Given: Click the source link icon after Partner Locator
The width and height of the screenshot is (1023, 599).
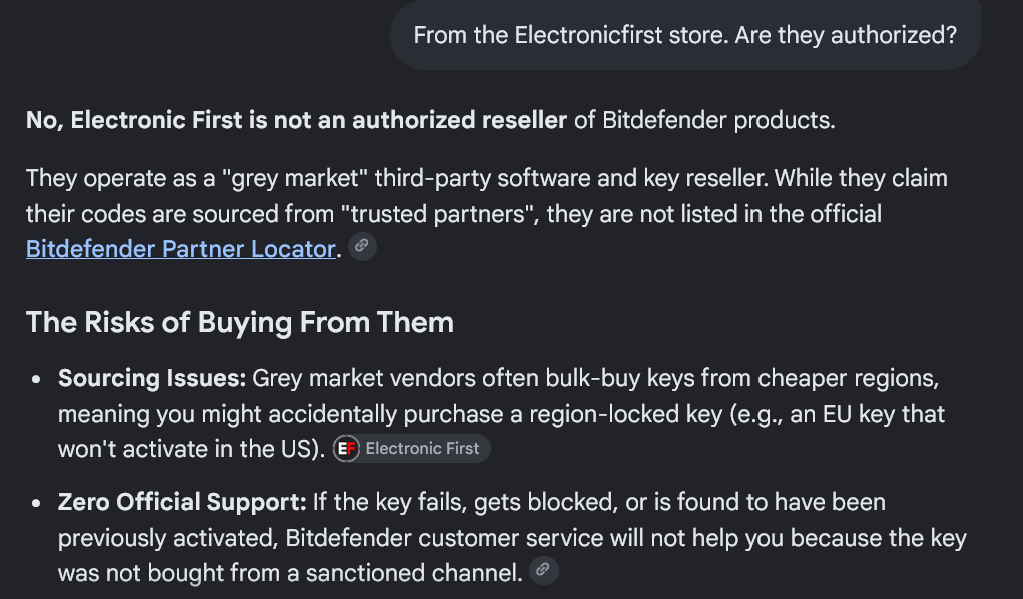Looking at the screenshot, I should (362, 247).
